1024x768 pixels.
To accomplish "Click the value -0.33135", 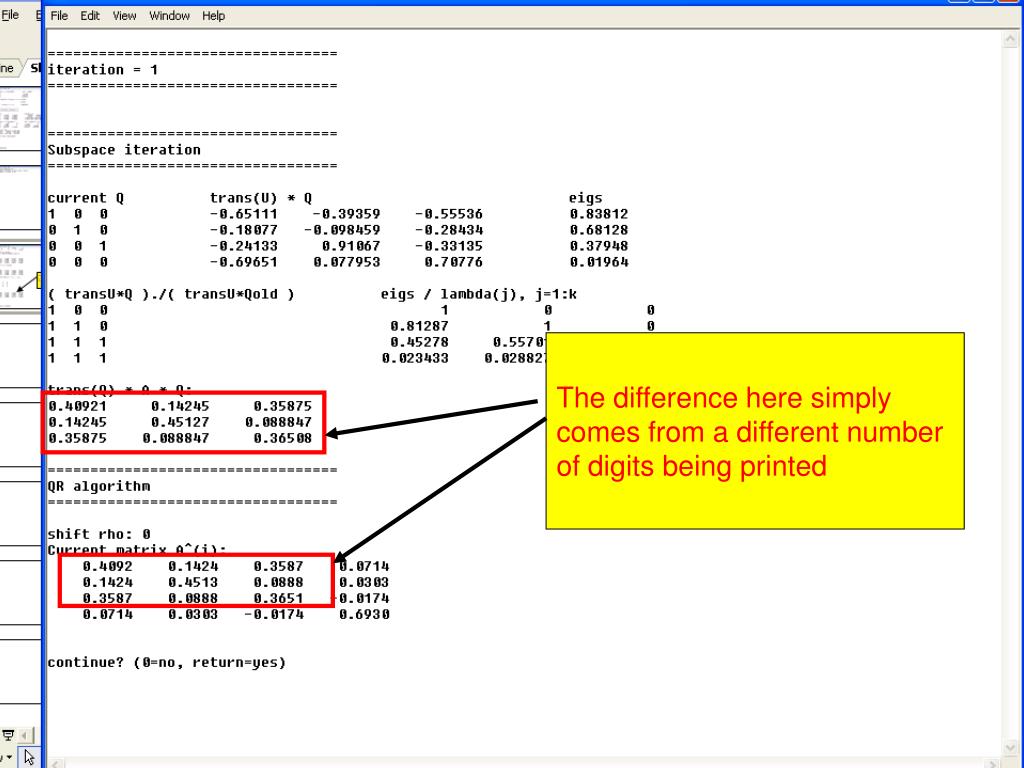I will 449,246.
